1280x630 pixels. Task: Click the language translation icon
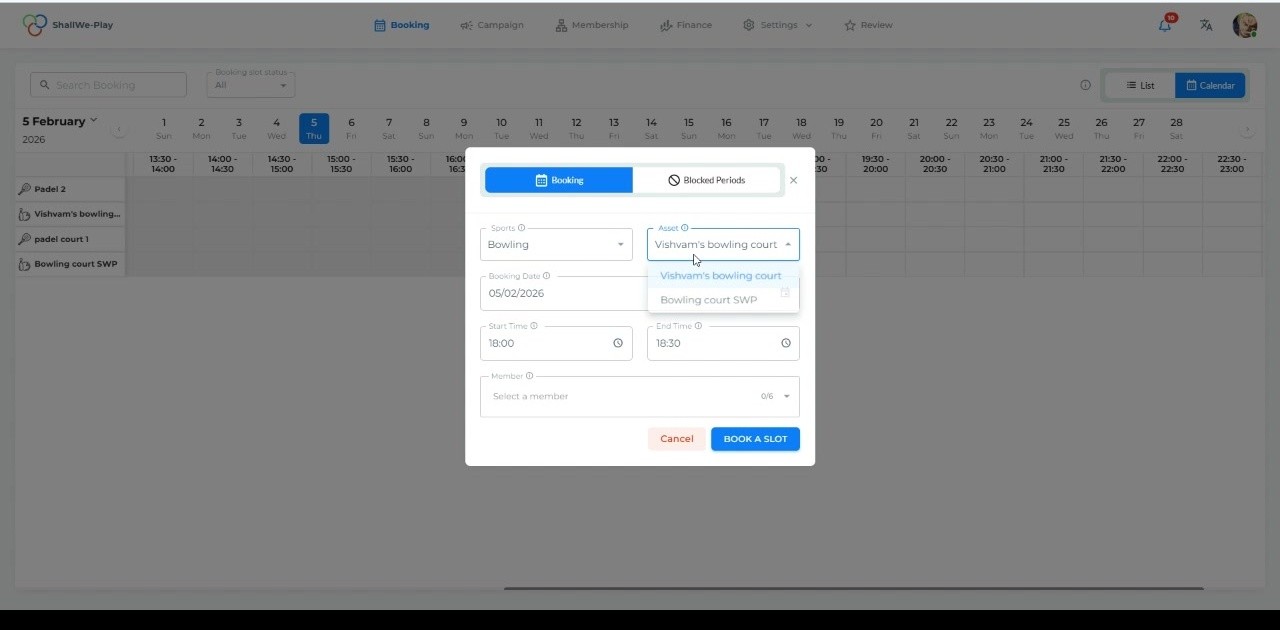(1205, 25)
